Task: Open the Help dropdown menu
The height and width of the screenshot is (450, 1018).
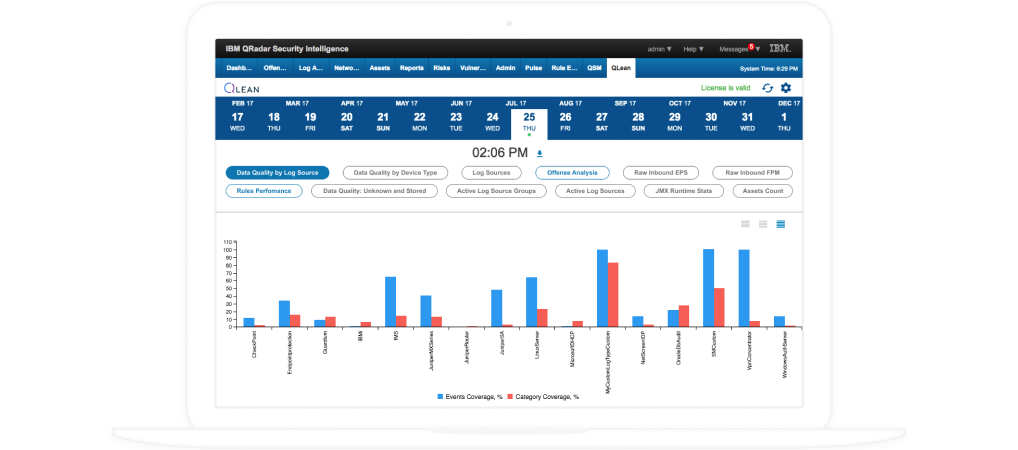Action: point(693,49)
